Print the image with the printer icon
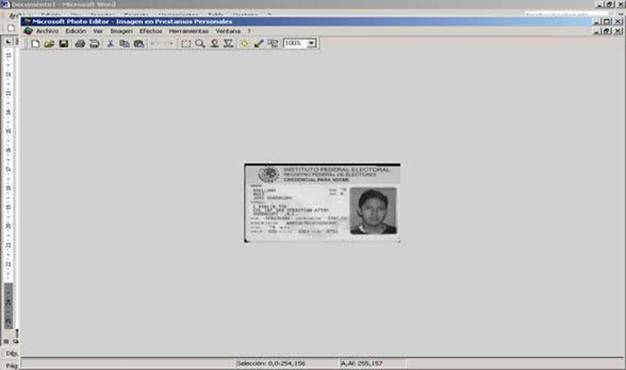 coord(80,44)
